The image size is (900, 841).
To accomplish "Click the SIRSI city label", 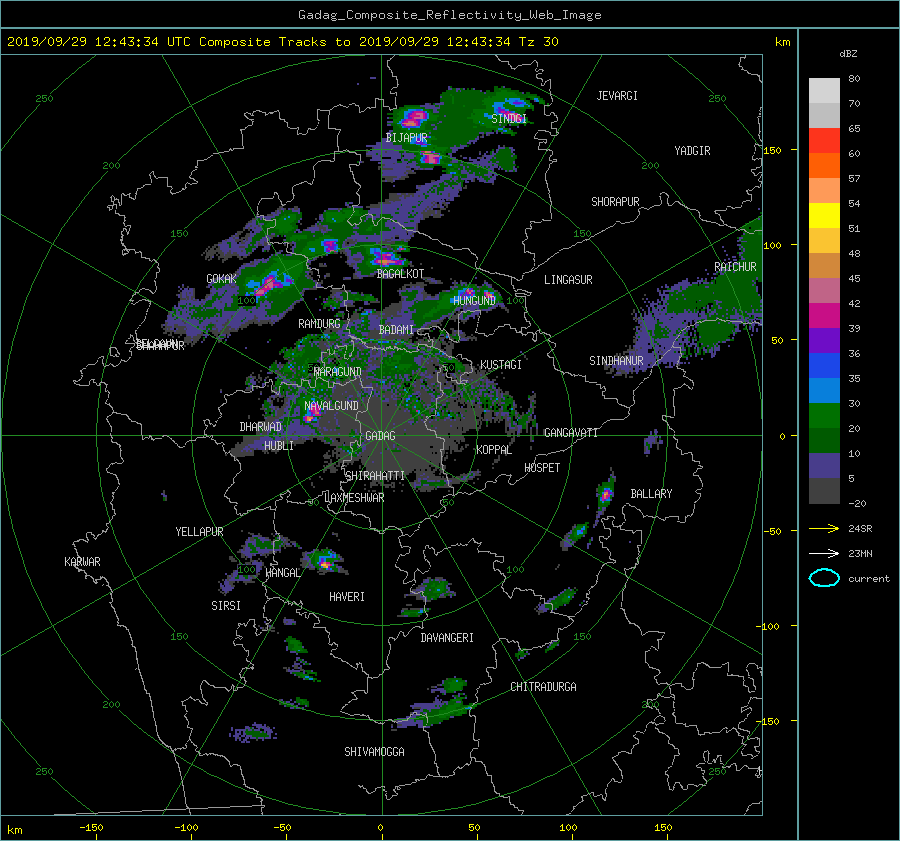I will [x=226, y=606].
